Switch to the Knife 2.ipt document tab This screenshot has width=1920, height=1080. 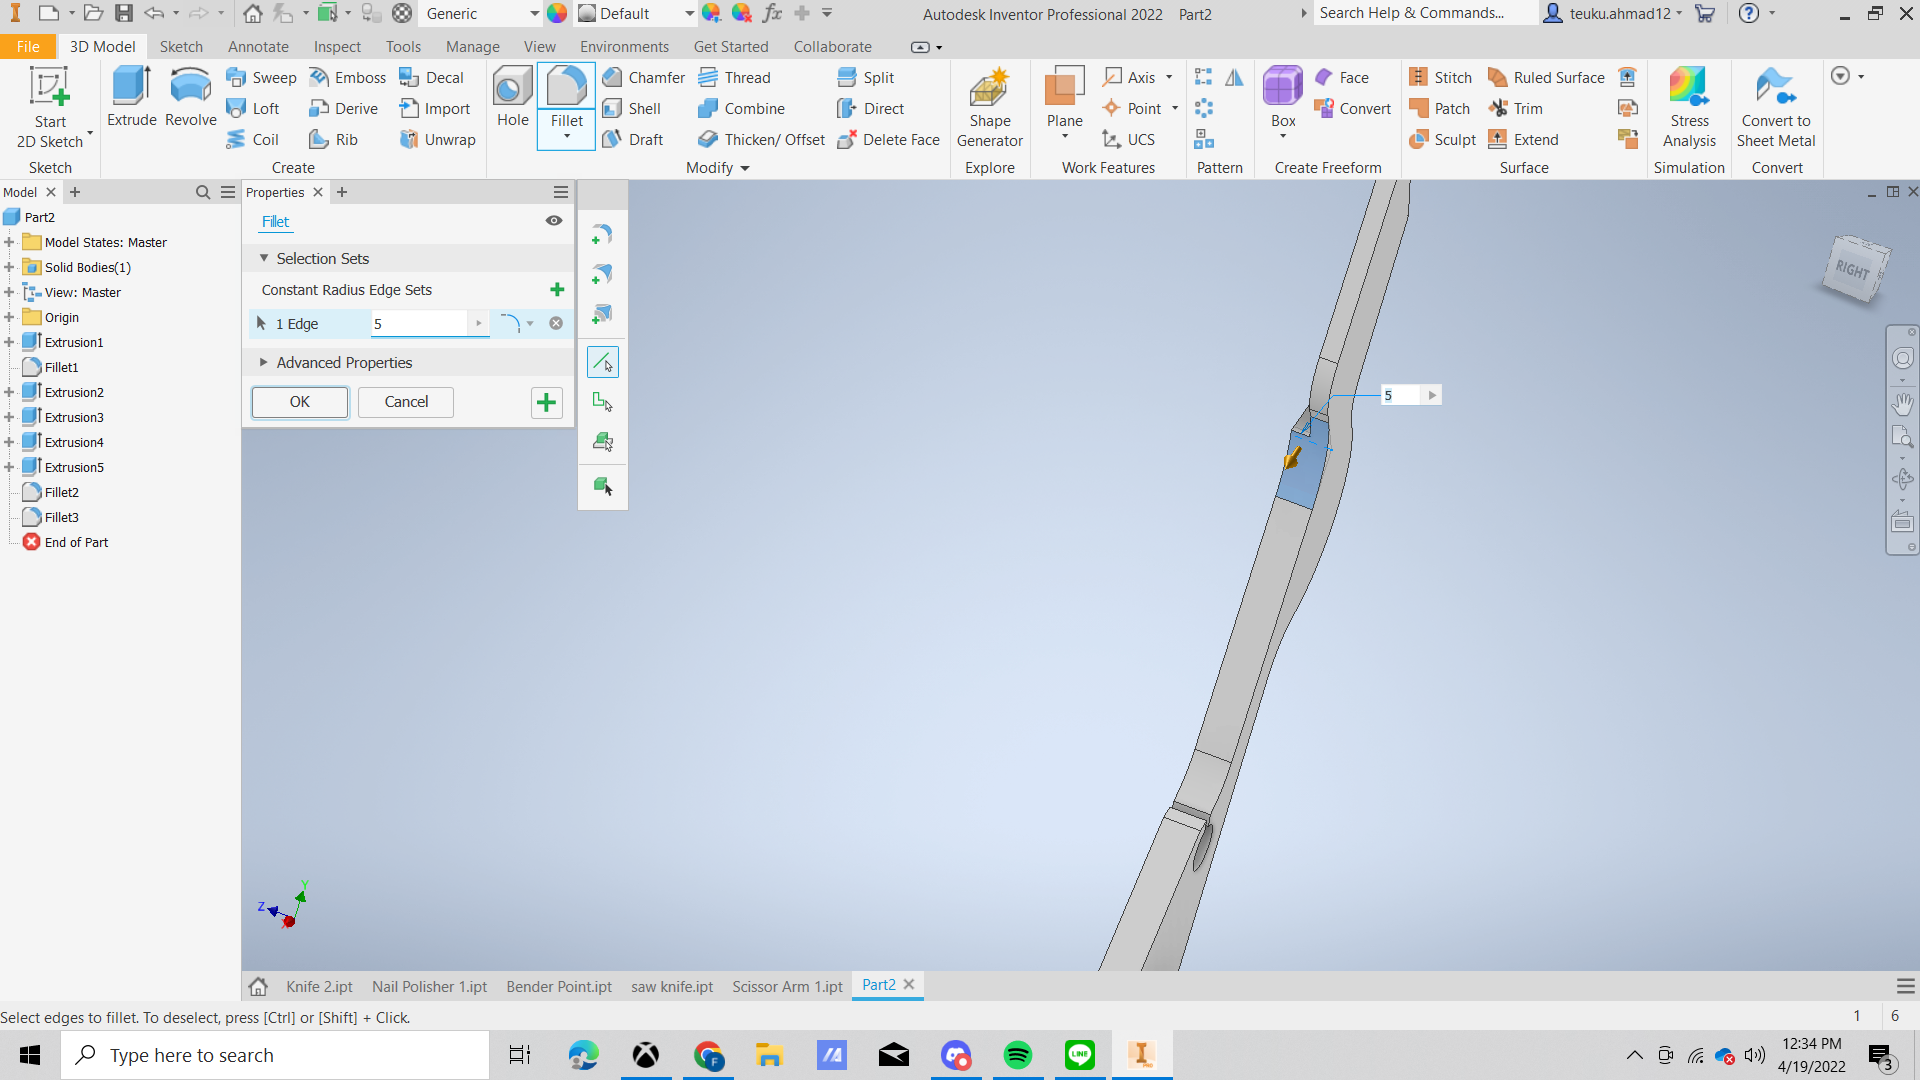(x=319, y=986)
